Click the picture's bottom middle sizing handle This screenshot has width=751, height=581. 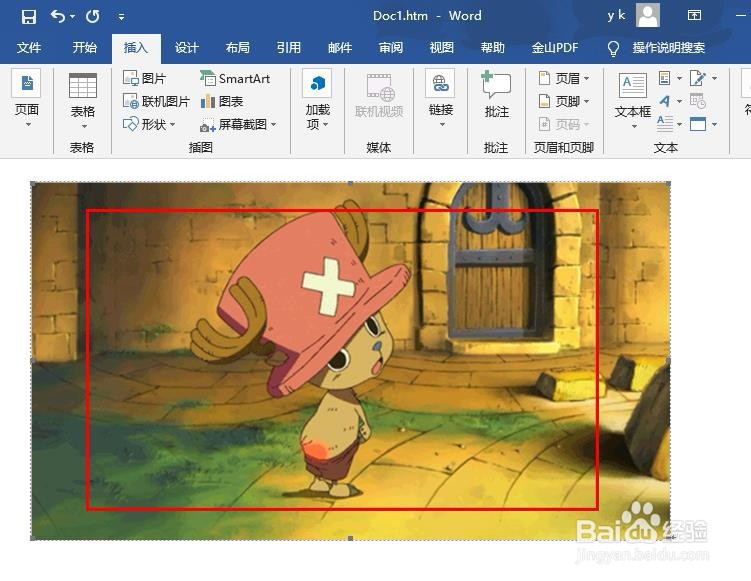tap(351, 539)
